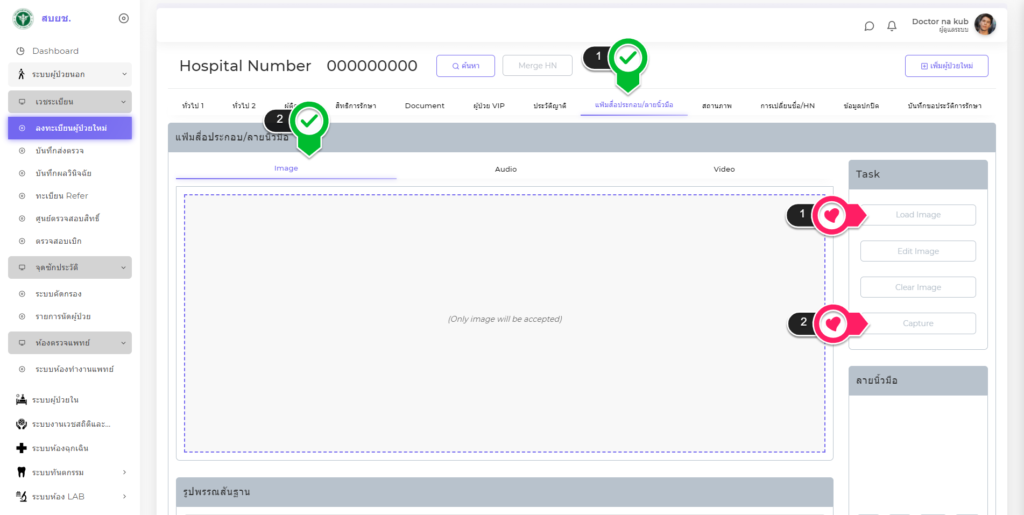
Task: Click the Load Image button
Action: pos(917,215)
